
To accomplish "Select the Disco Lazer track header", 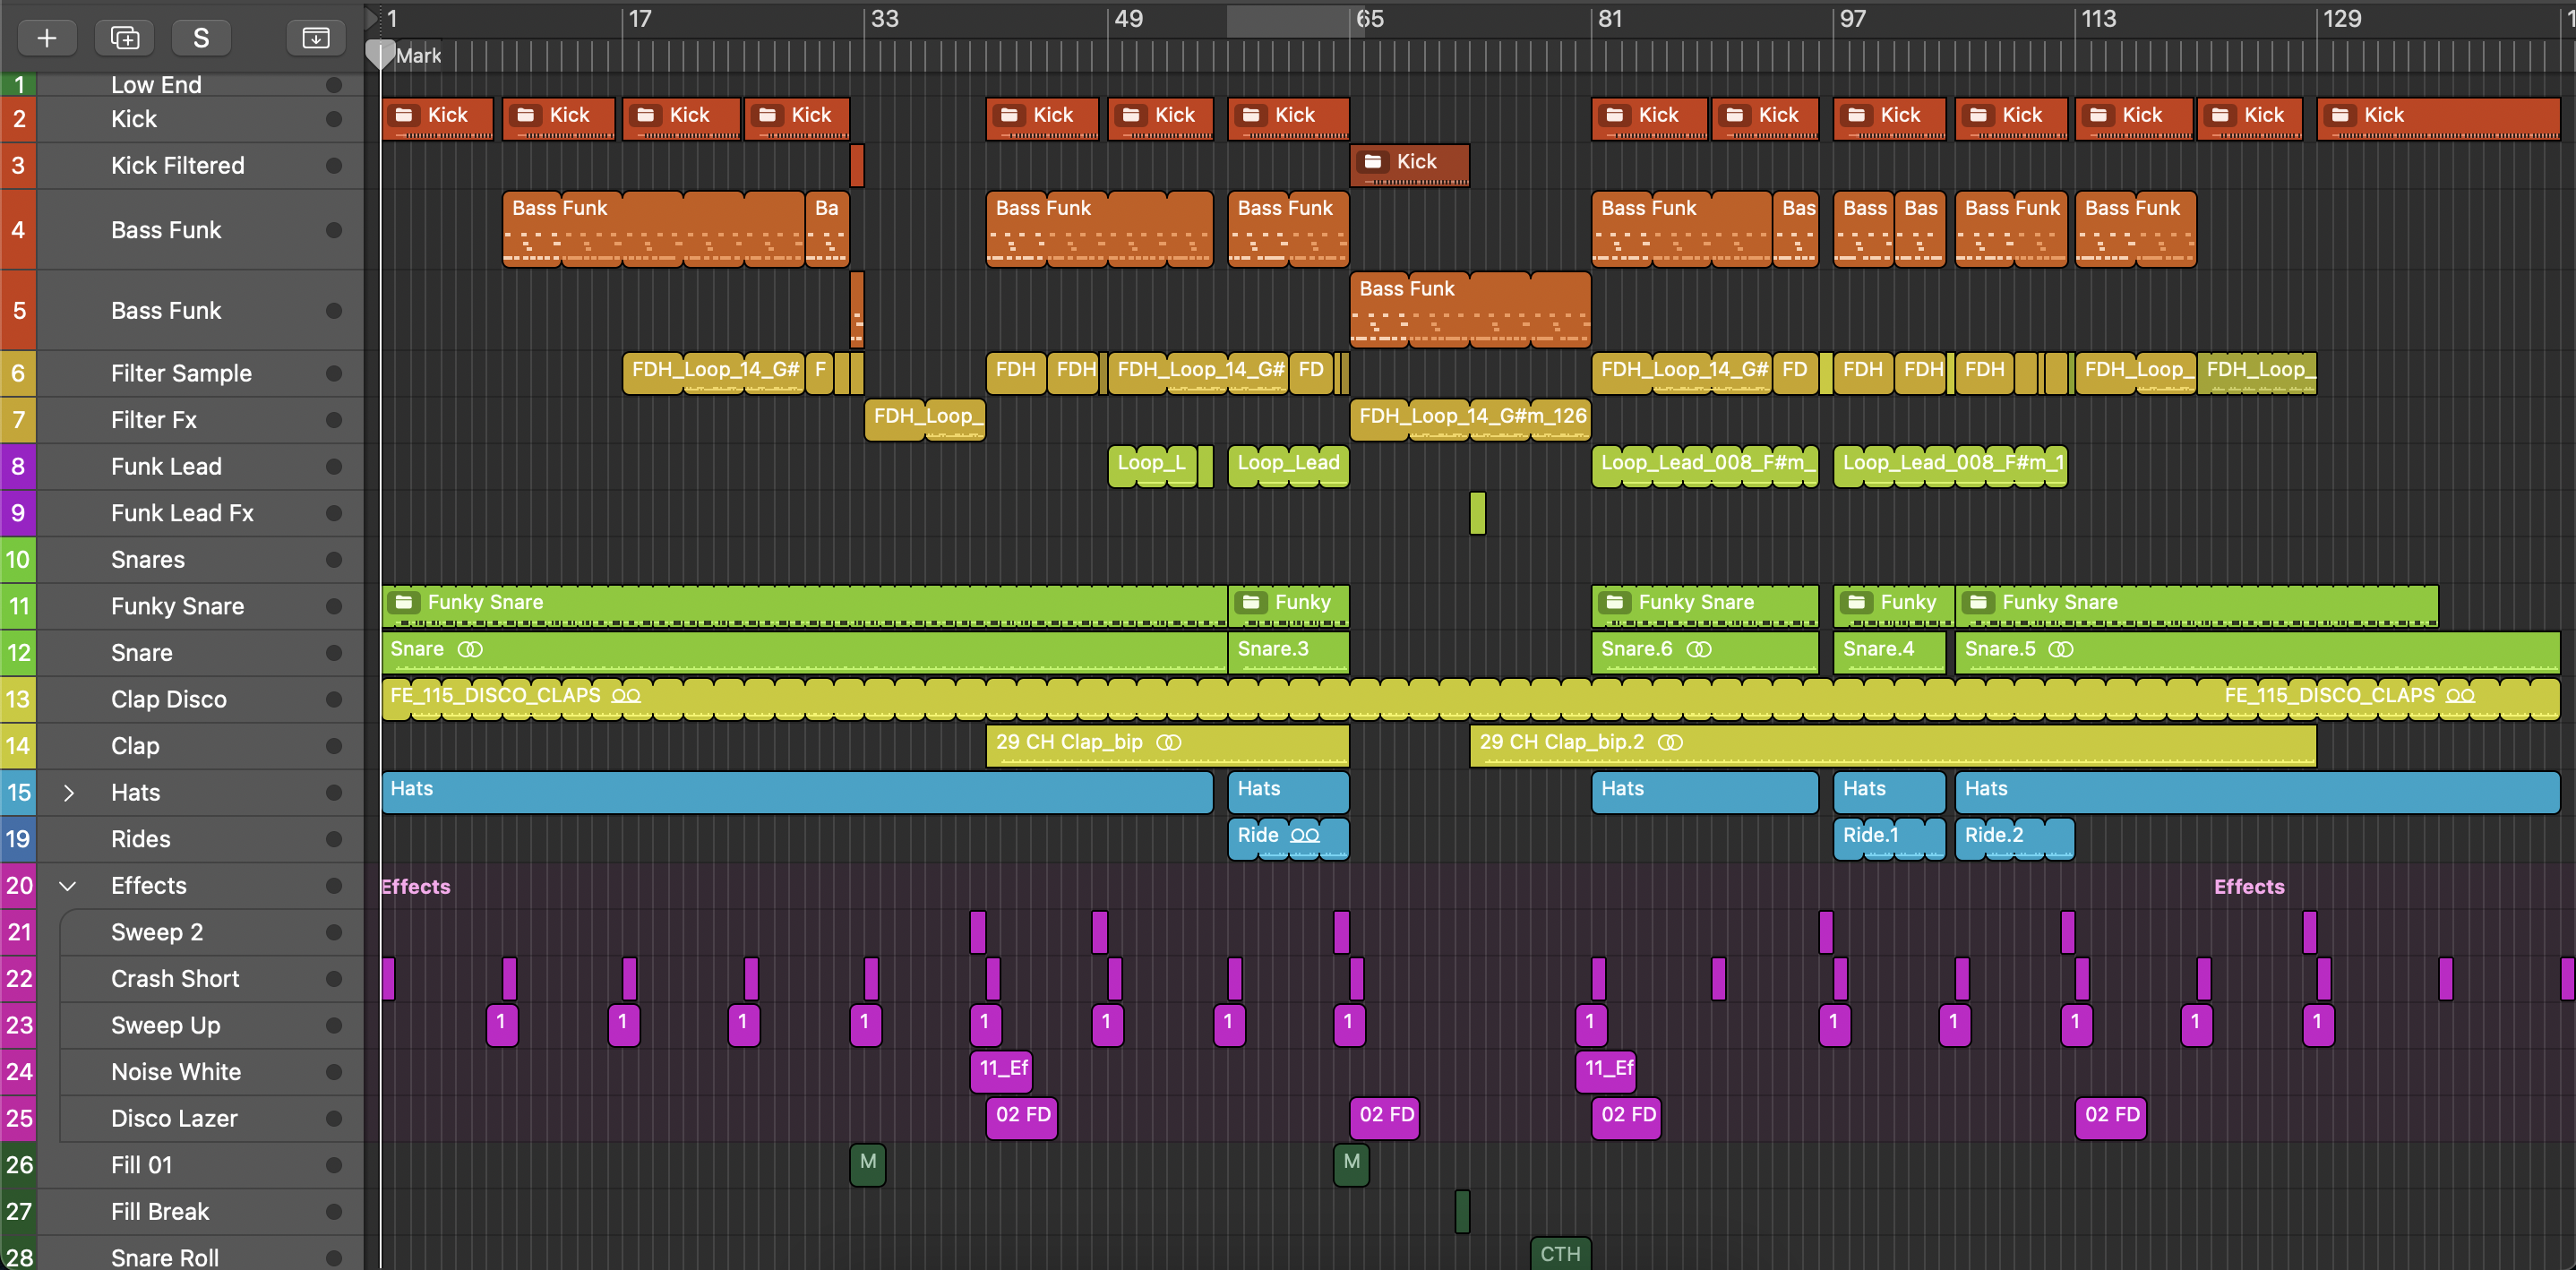I will click(174, 1118).
